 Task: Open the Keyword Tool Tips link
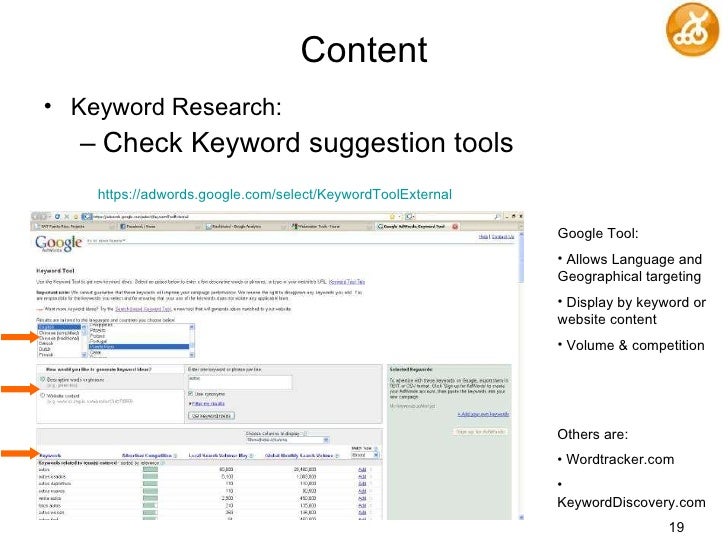tap(347, 282)
